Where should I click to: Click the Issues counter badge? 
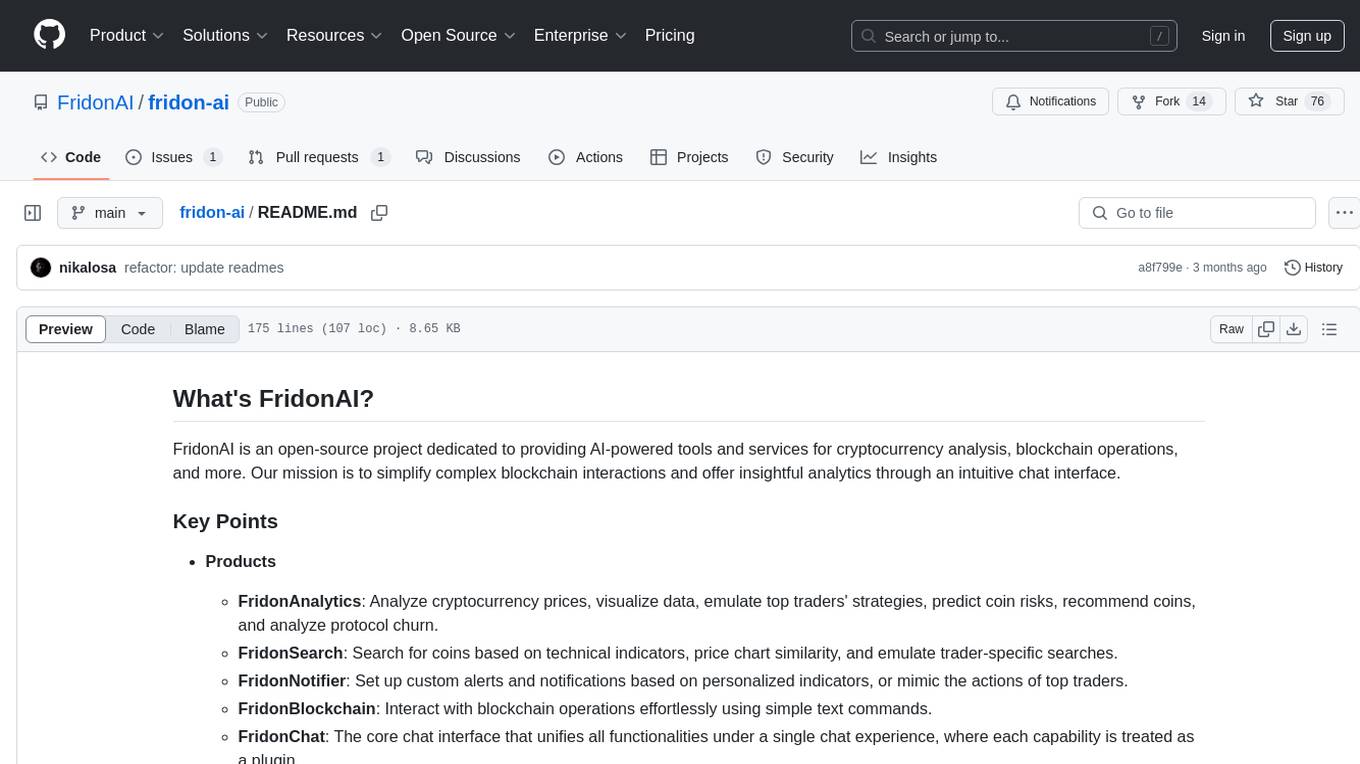coord(212,157)
